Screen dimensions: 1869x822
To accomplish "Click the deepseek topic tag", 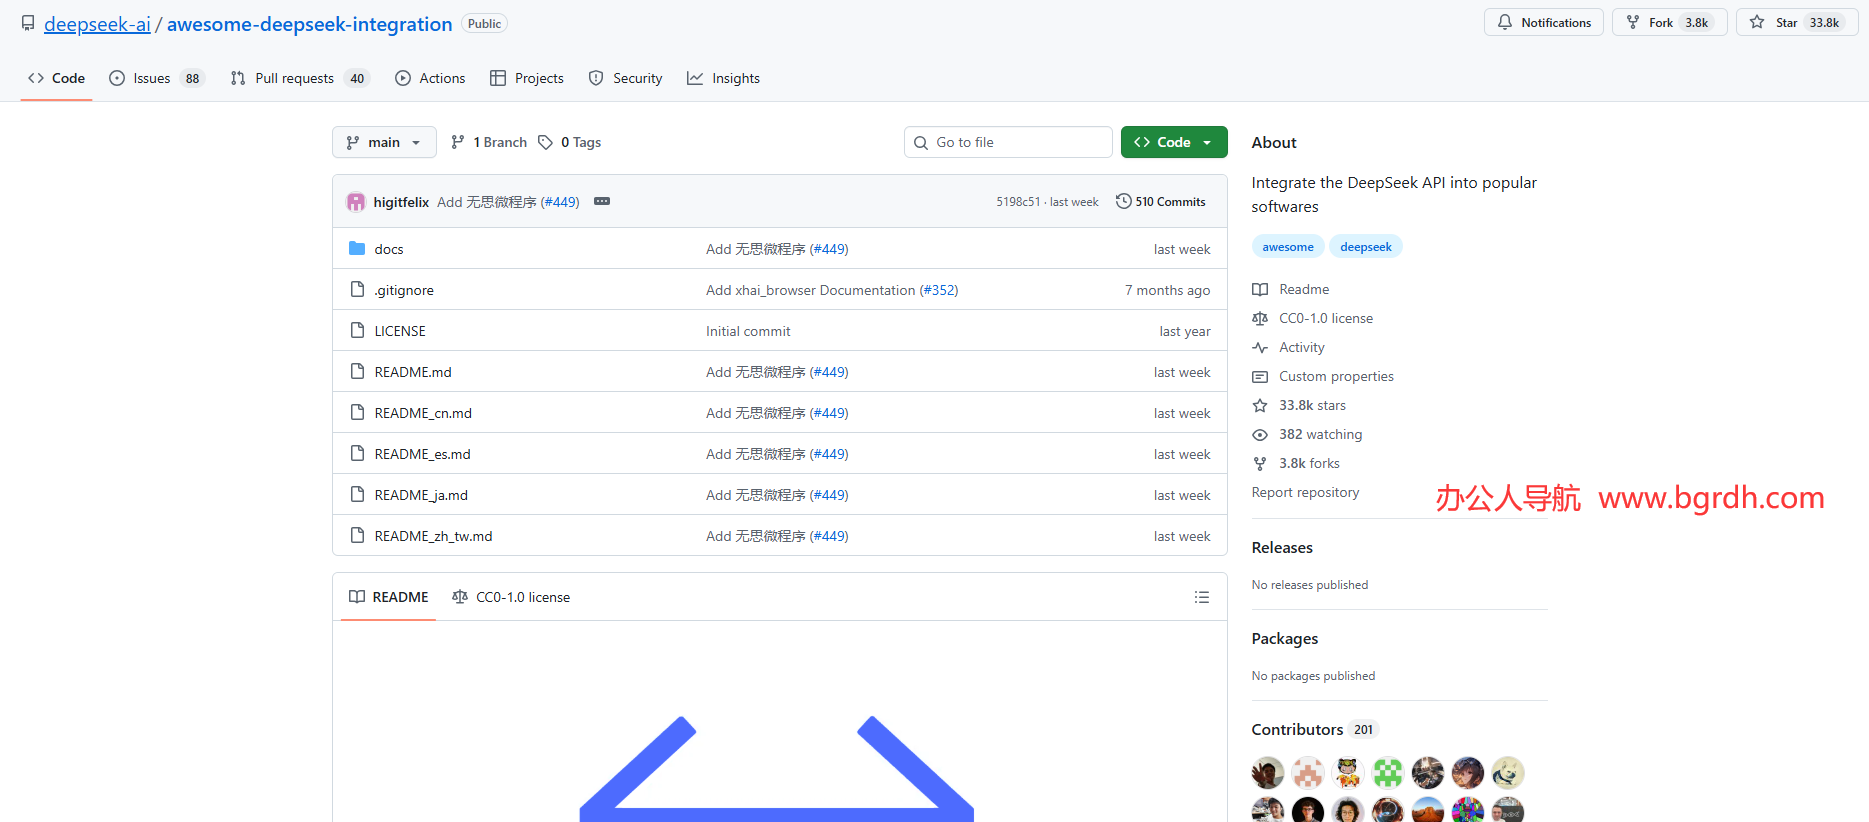I will tap(1365, 247).
